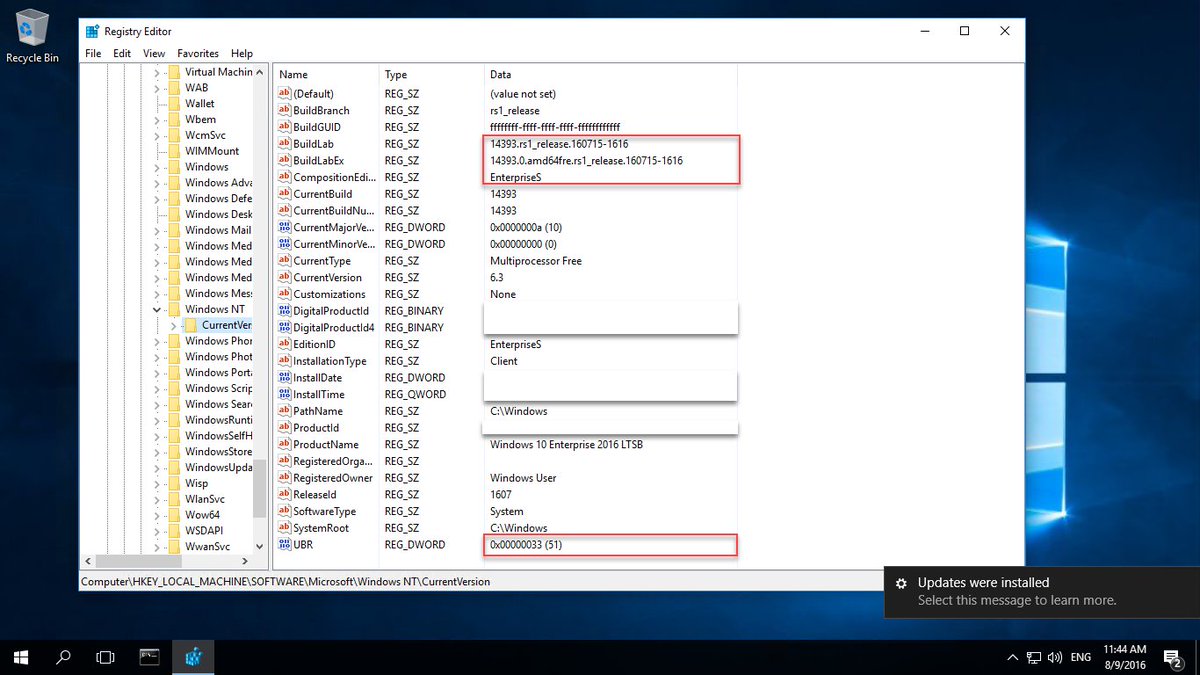Click the CurrentMajorVersionNumber DWORD icon
Screen dimensions: 1200x675
tap(284, 227)
